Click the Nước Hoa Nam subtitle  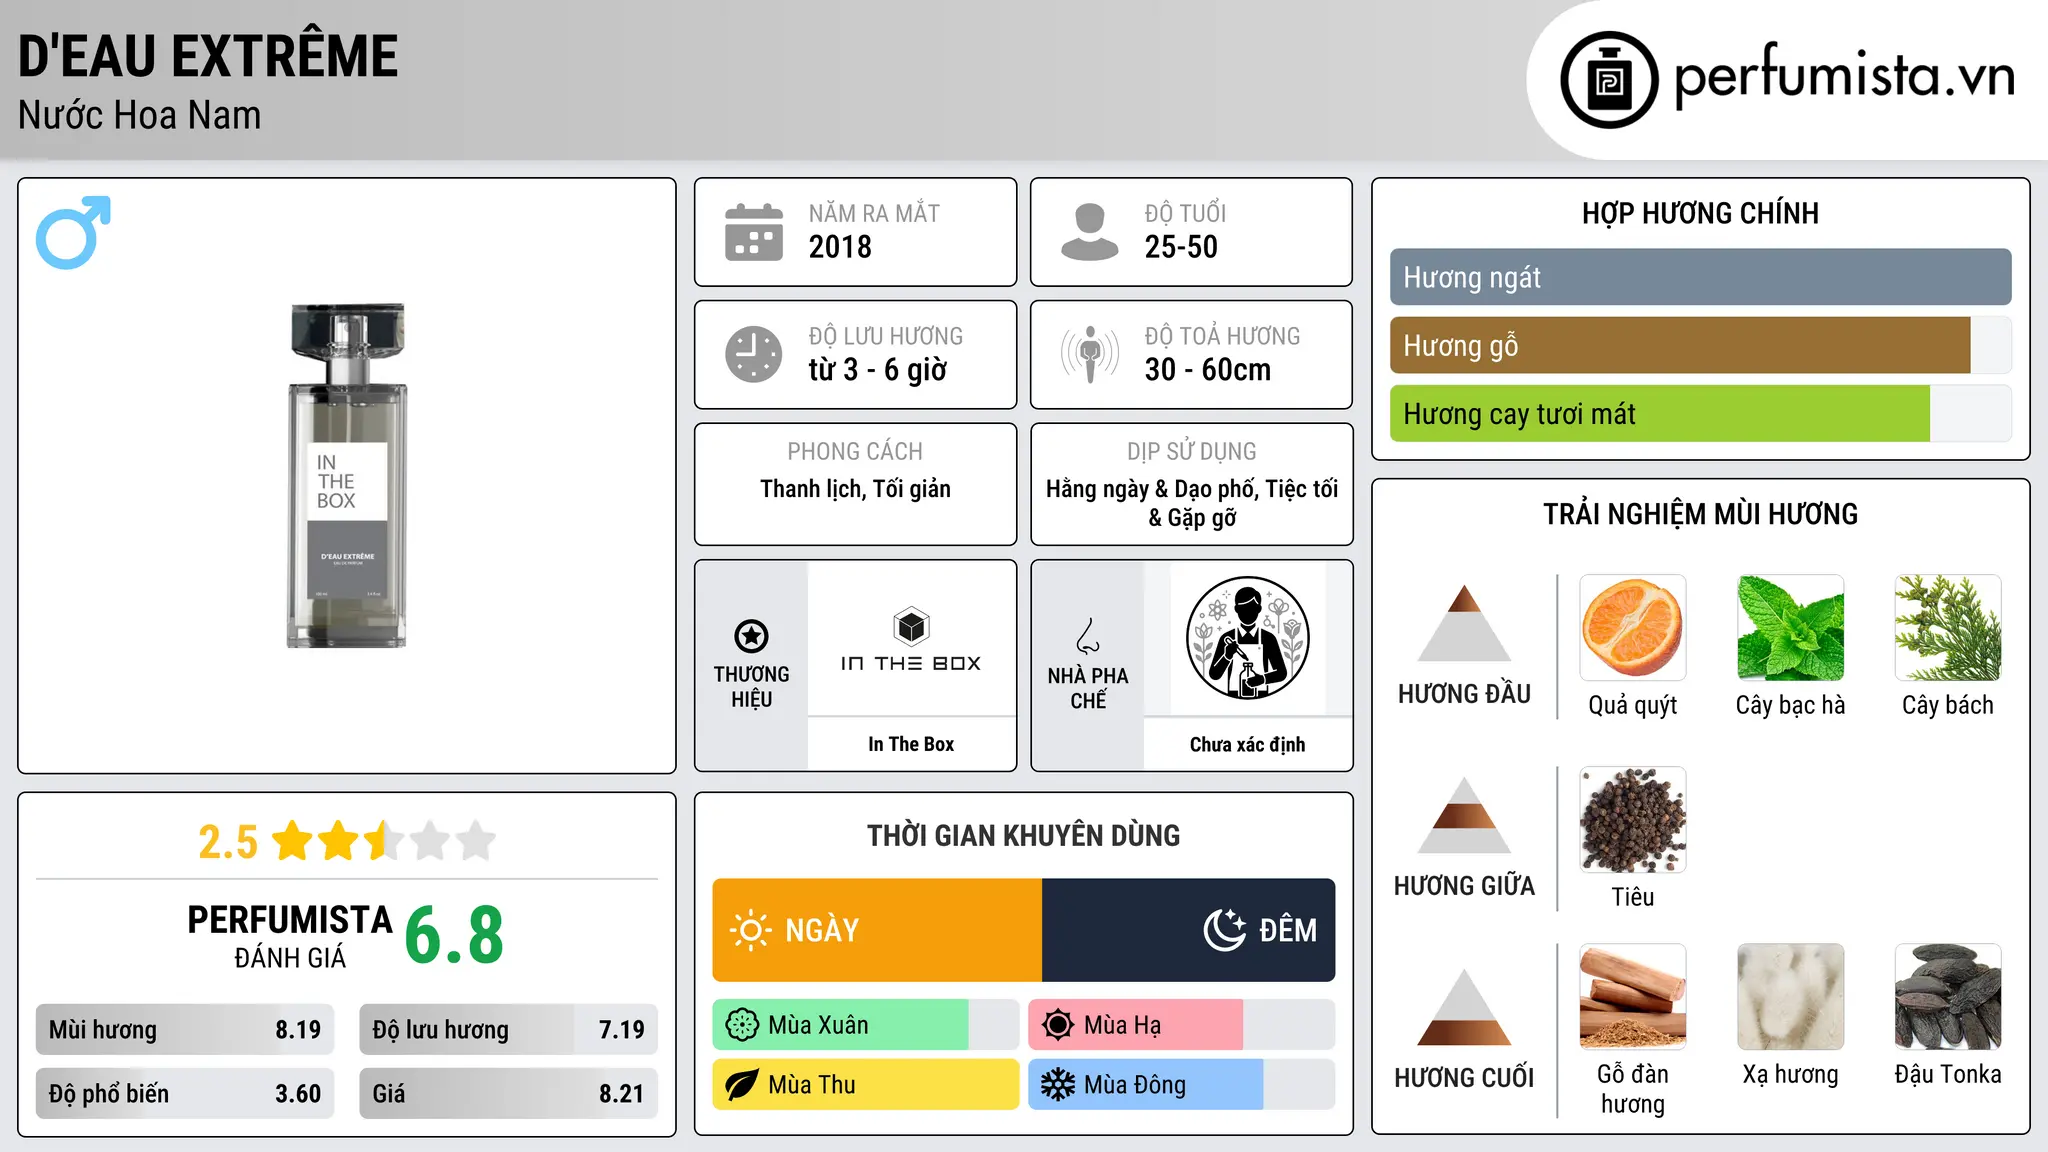[x=140, y=115]
